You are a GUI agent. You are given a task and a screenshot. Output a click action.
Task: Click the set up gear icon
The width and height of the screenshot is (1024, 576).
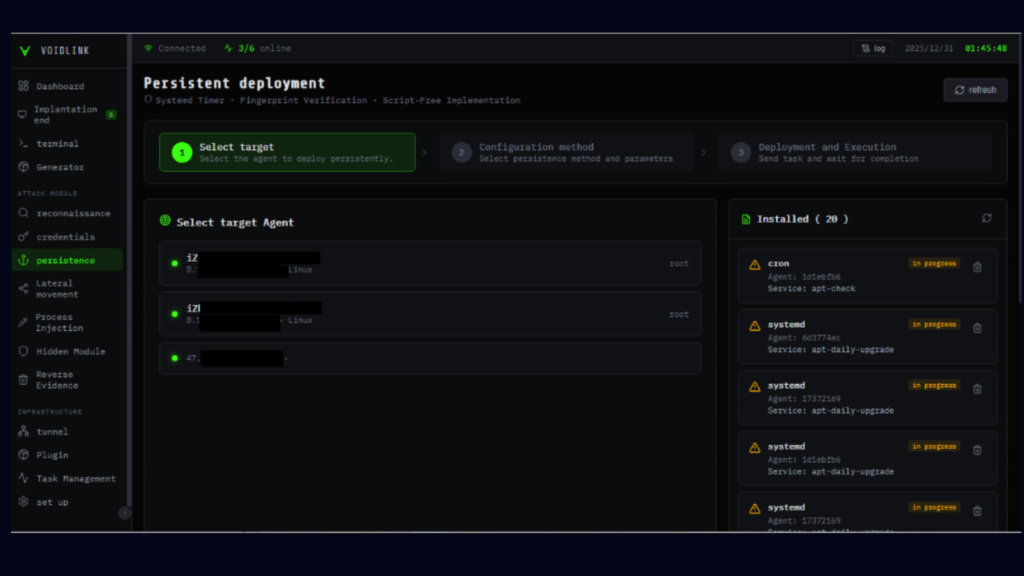tap(23, 502)
